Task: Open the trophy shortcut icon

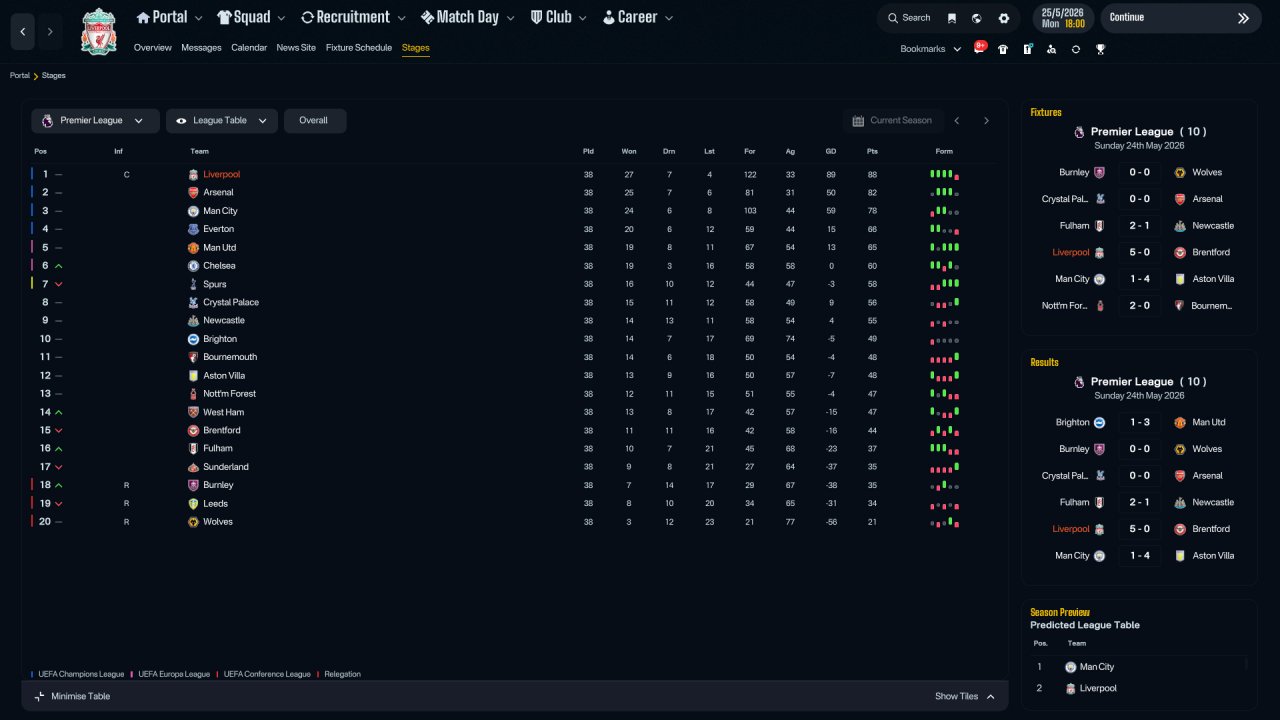Action: point(1100,49)
